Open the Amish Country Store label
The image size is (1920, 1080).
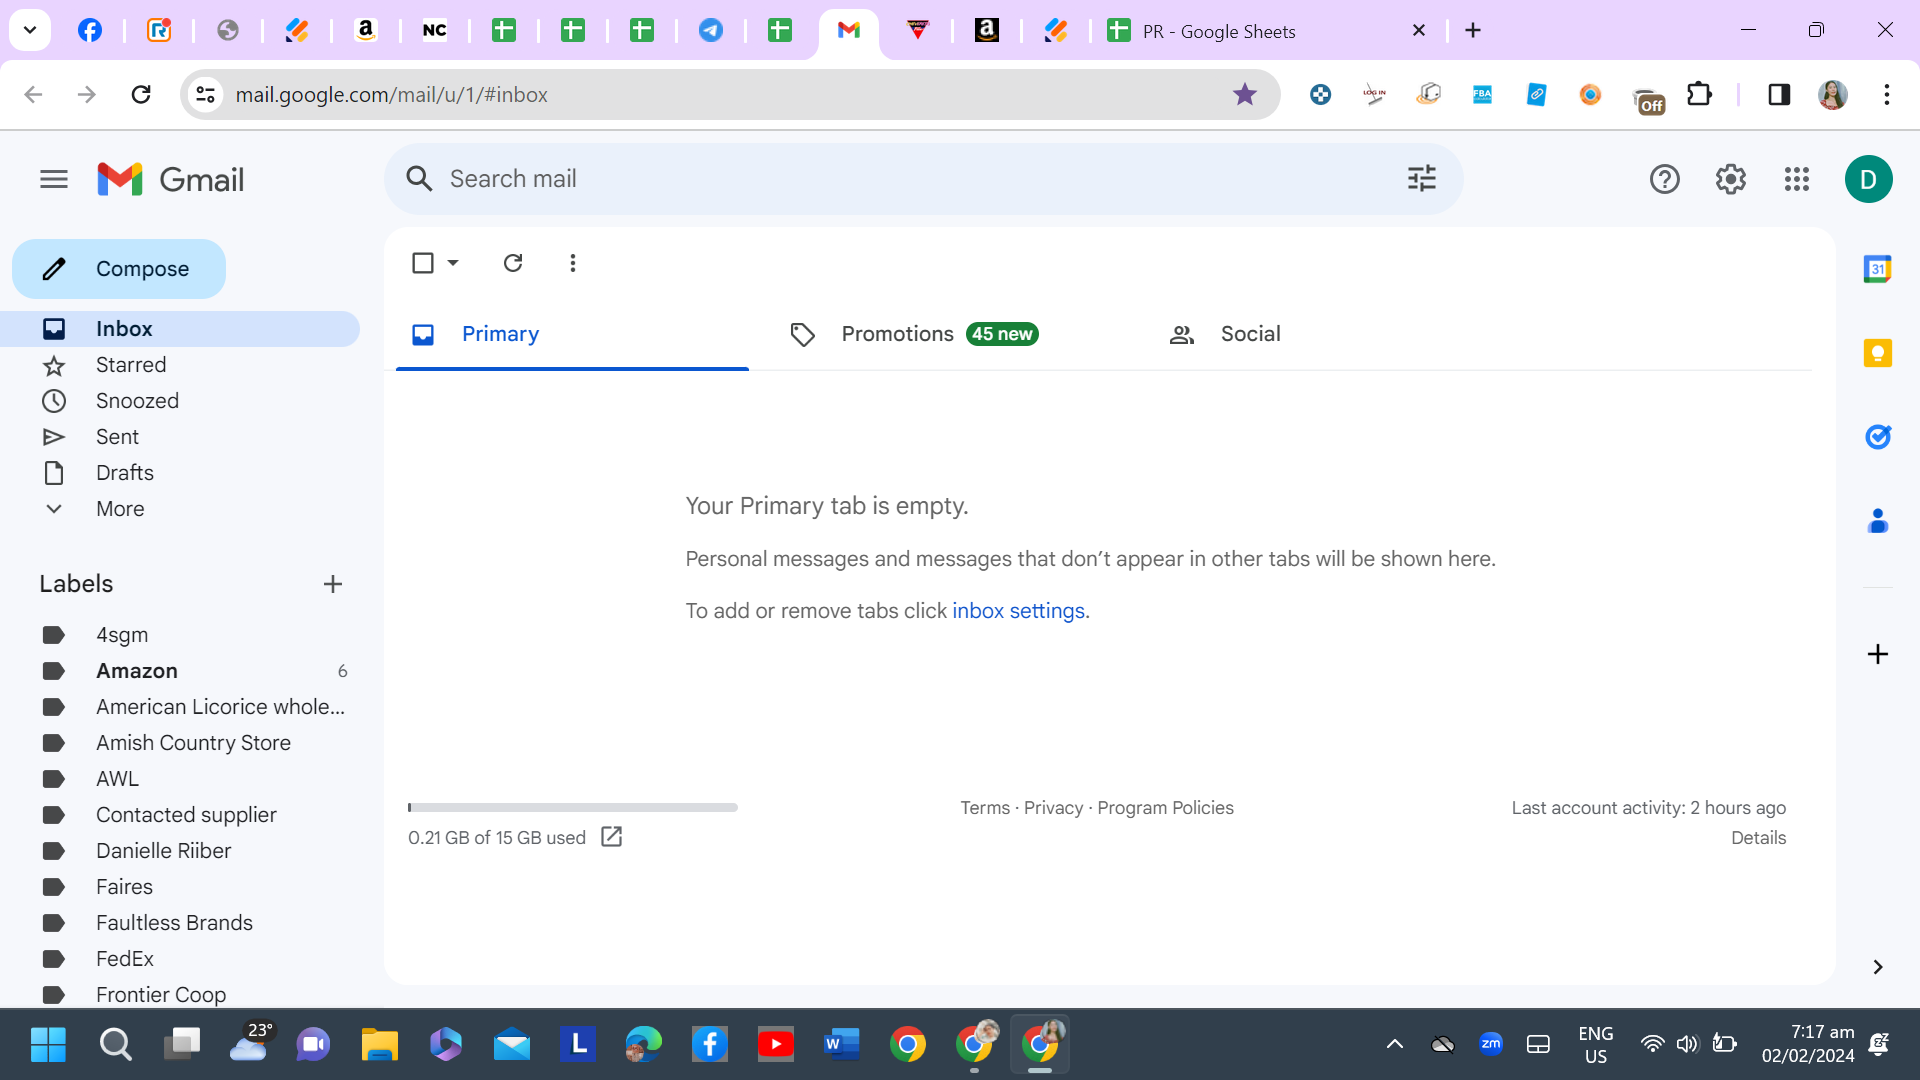[x=180, y=743]
